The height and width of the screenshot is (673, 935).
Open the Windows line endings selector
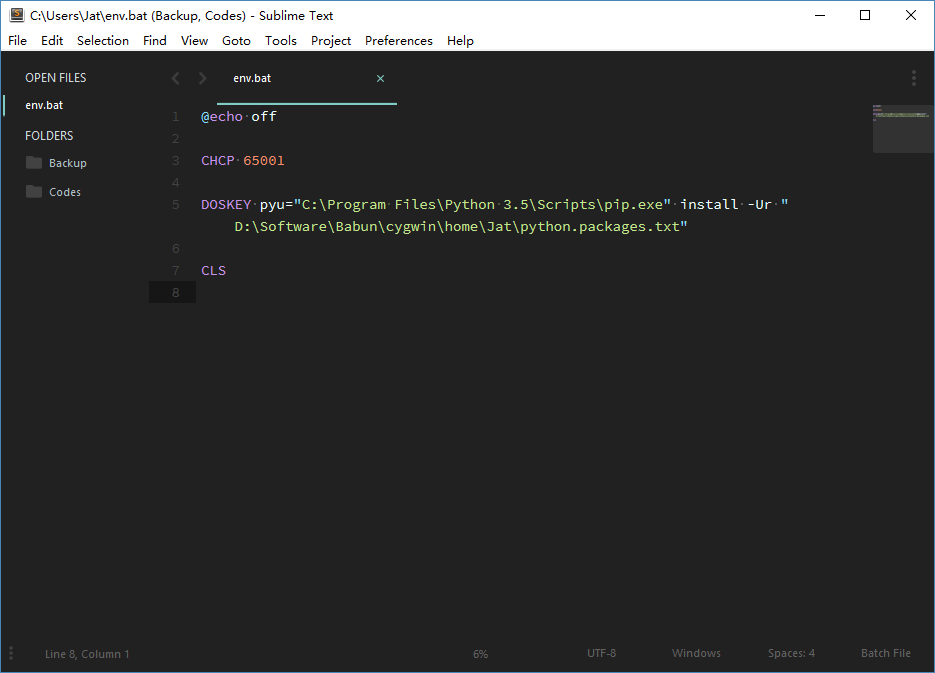[696, 653]
